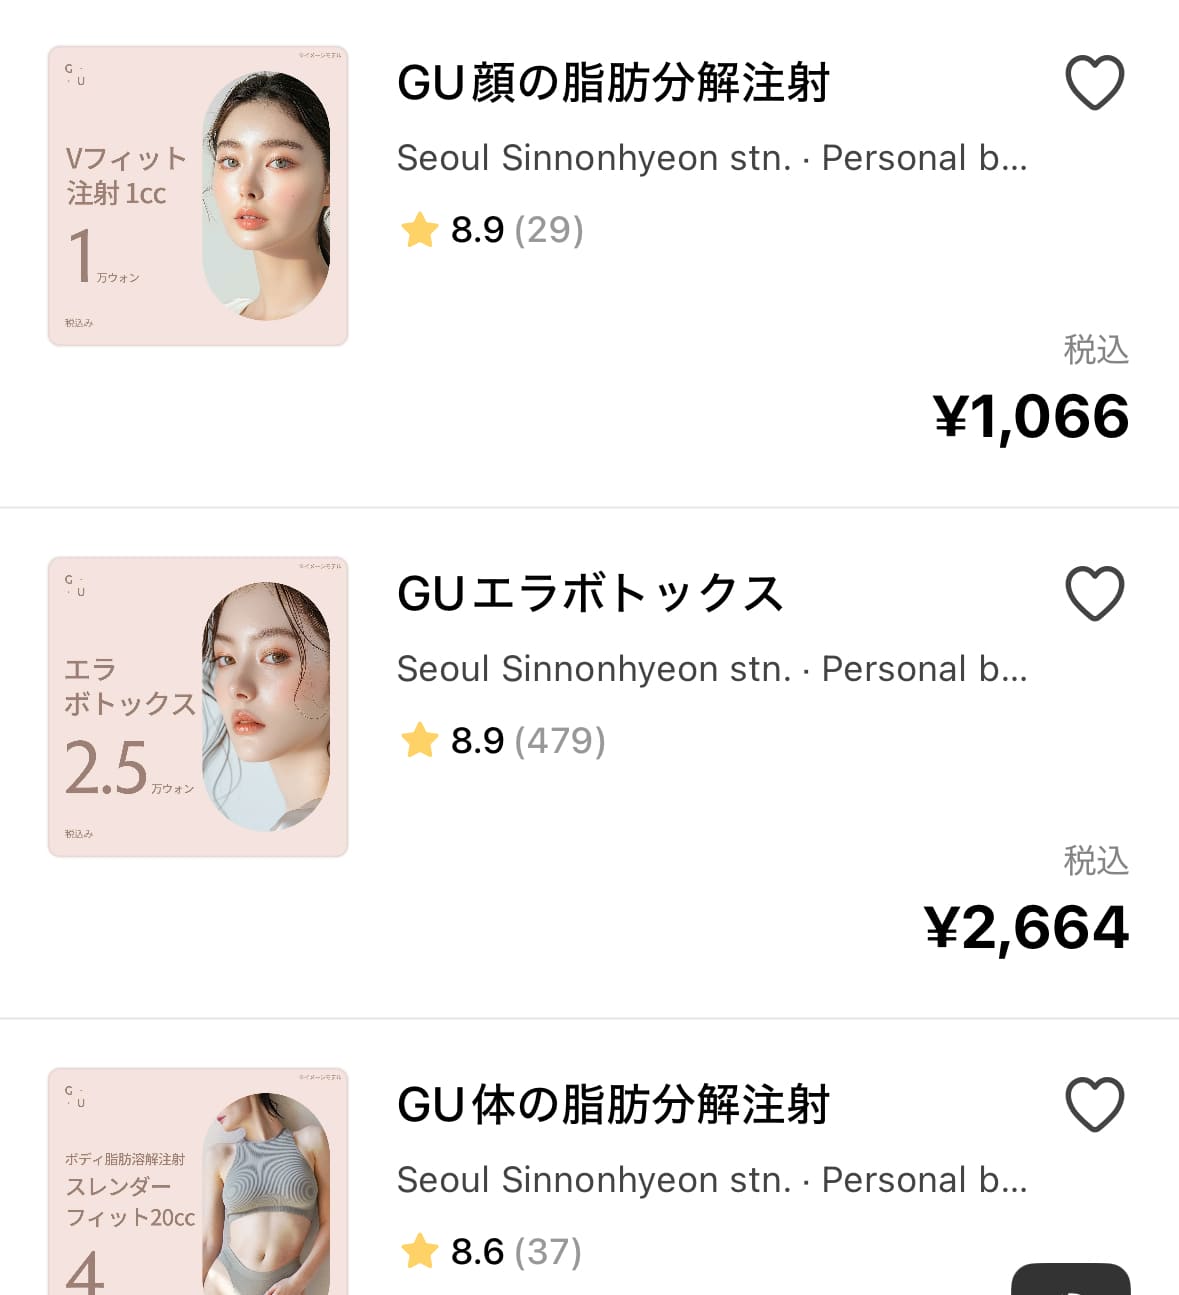This screenshot has width=1179, height=1295.
Task: Favorite the GUエラボトックス listing heart
Action: click(x=1095, y=593)
